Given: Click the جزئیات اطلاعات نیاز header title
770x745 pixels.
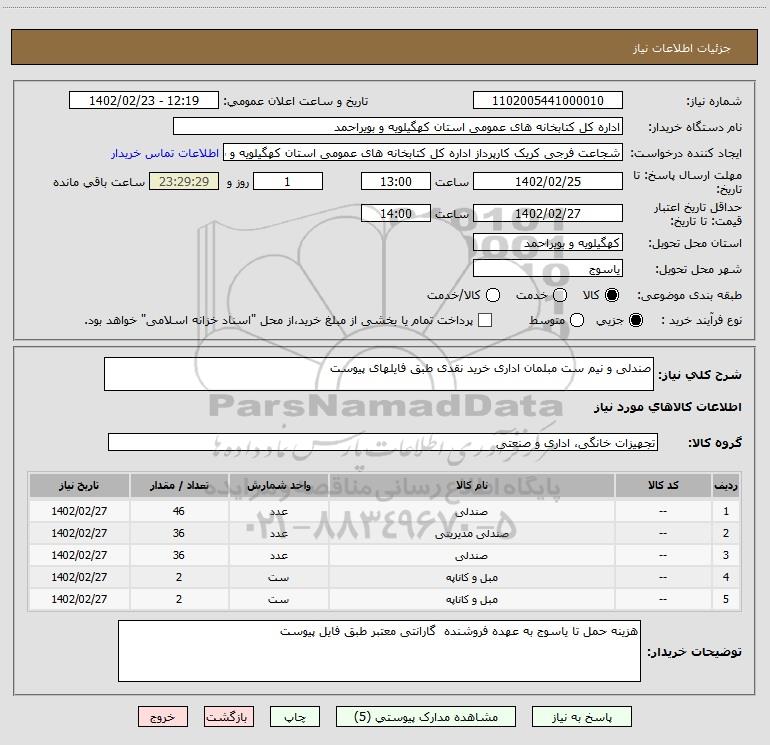Looking at the screenshot, I should [681, 48].
